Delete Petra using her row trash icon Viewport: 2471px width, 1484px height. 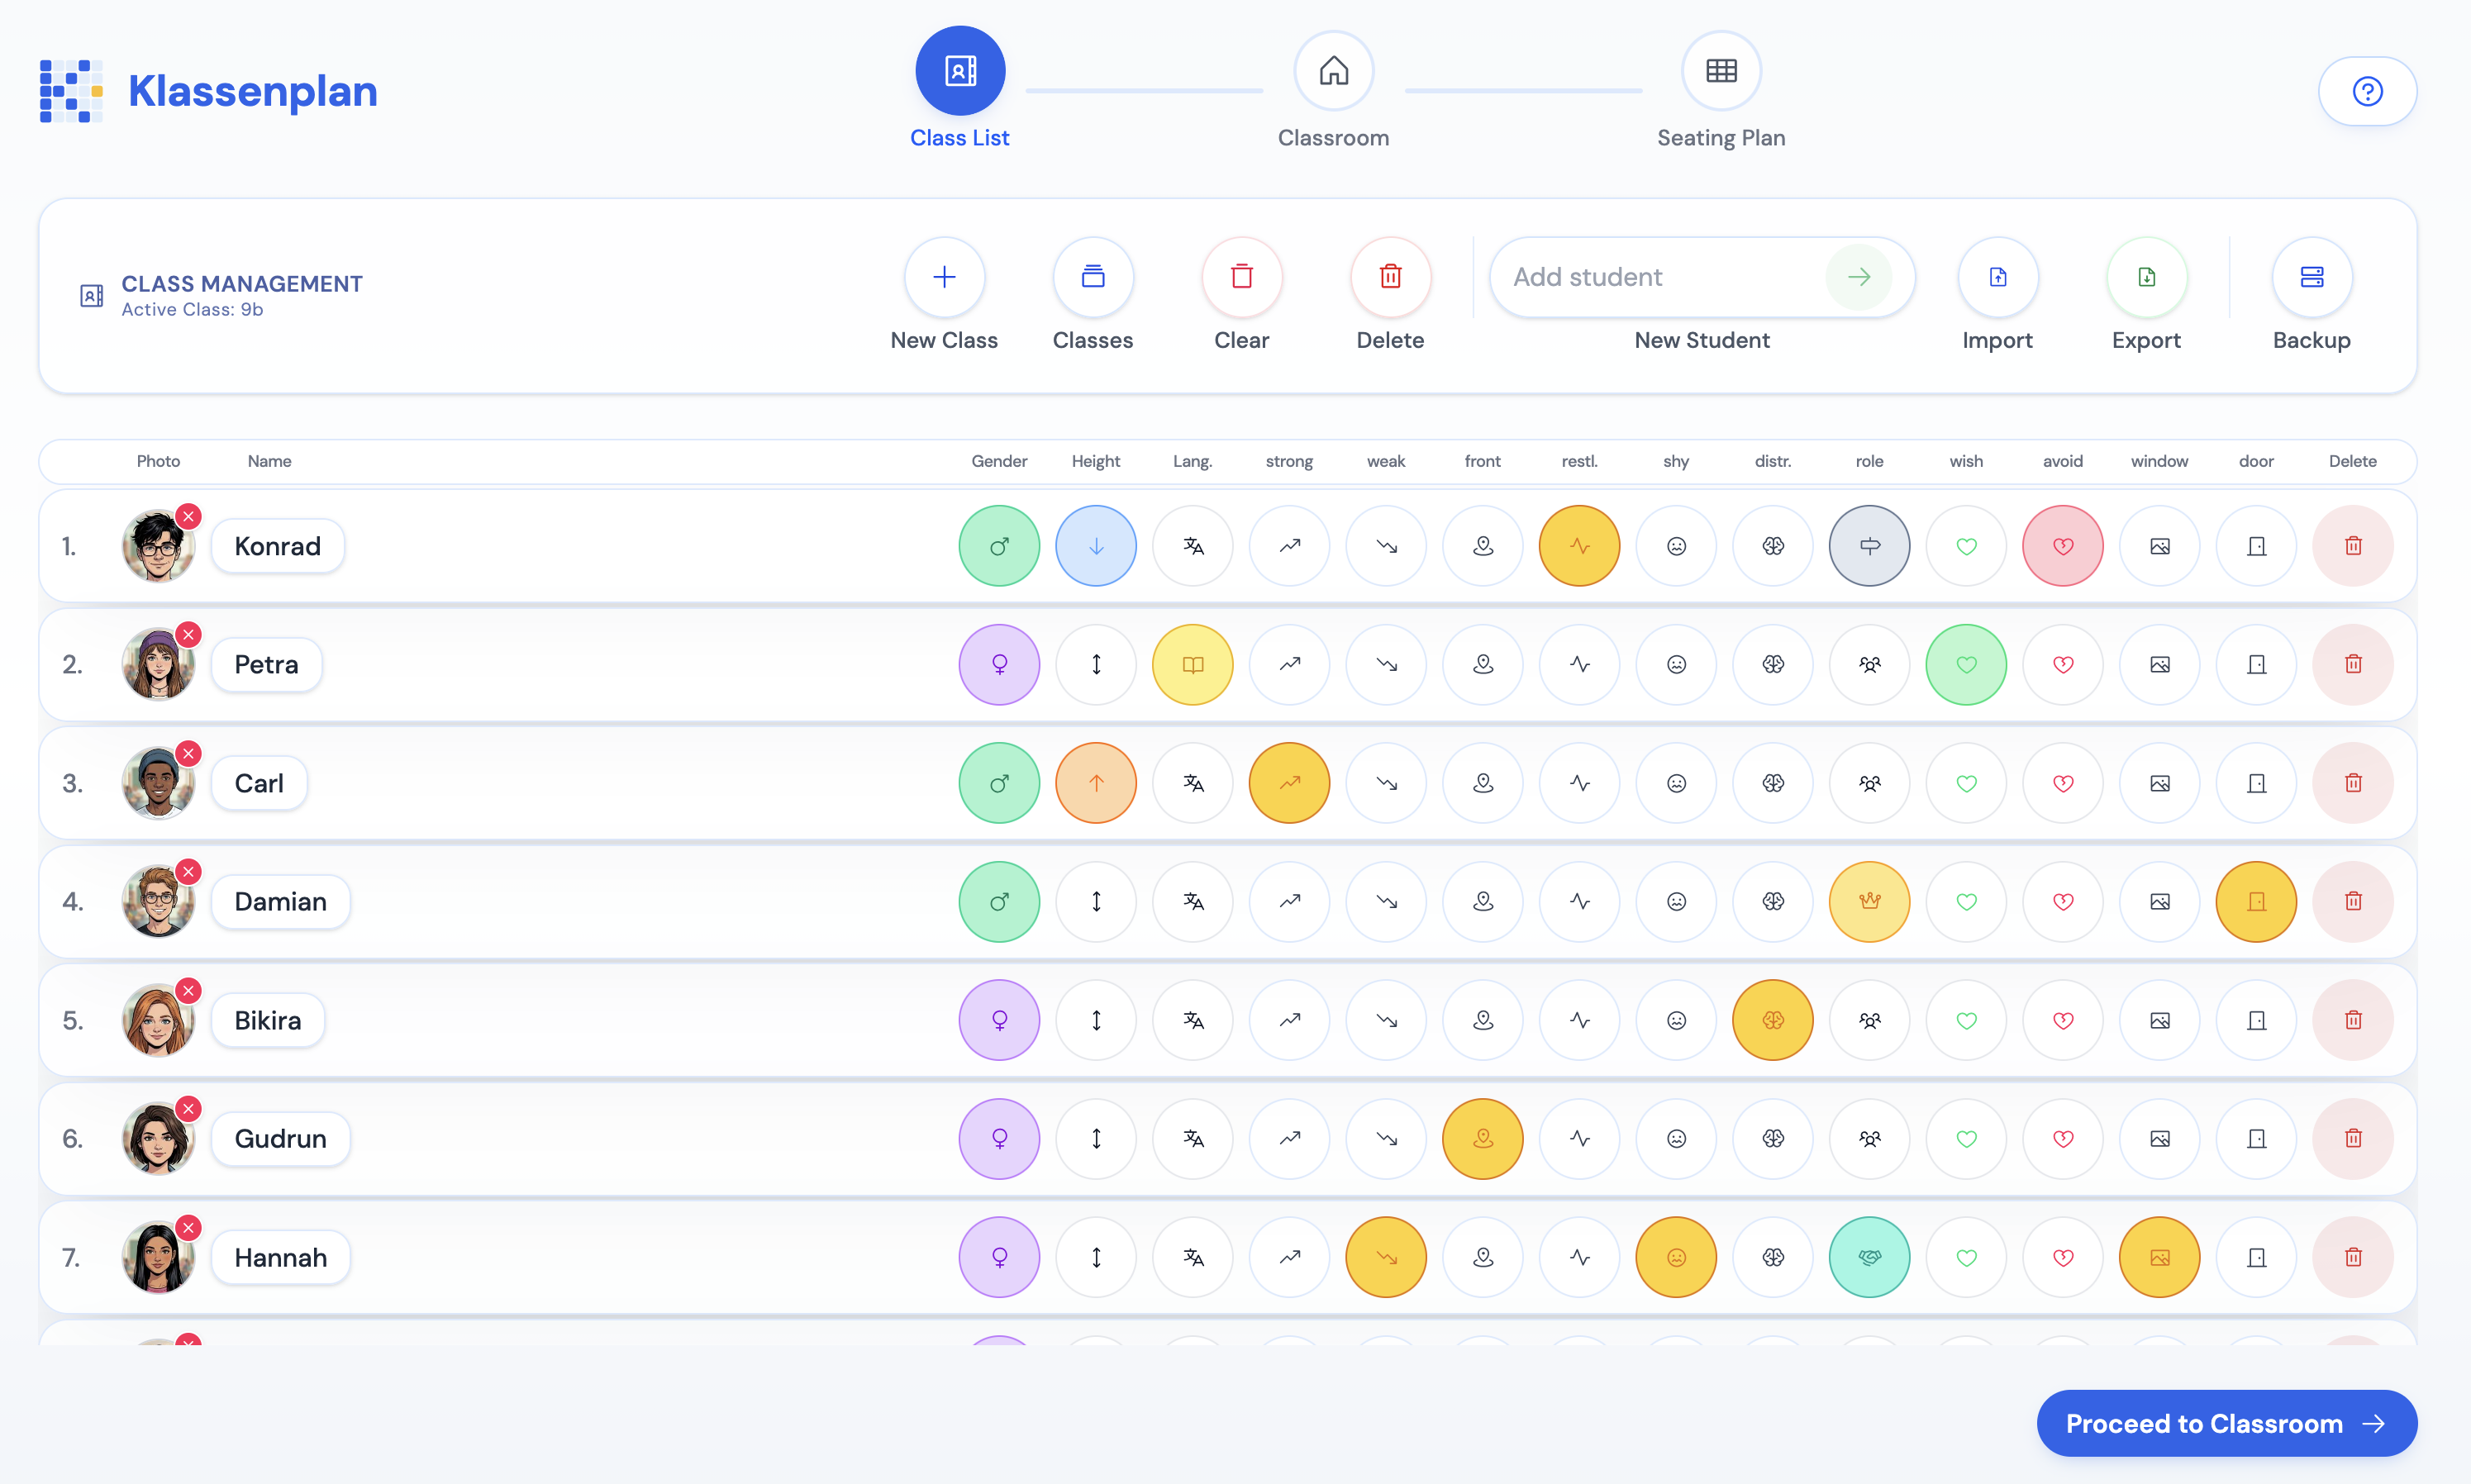pyautogui.click(x=2352, y=664)
